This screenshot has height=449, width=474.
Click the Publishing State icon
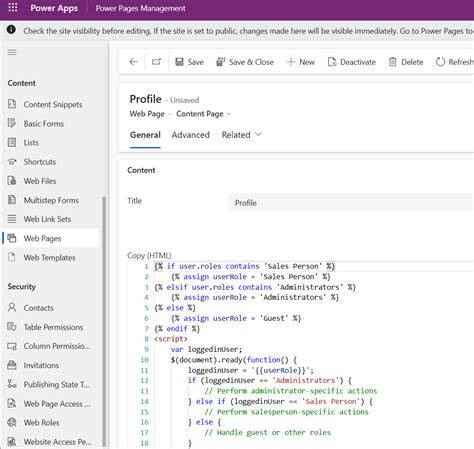(x=12, y=384)
